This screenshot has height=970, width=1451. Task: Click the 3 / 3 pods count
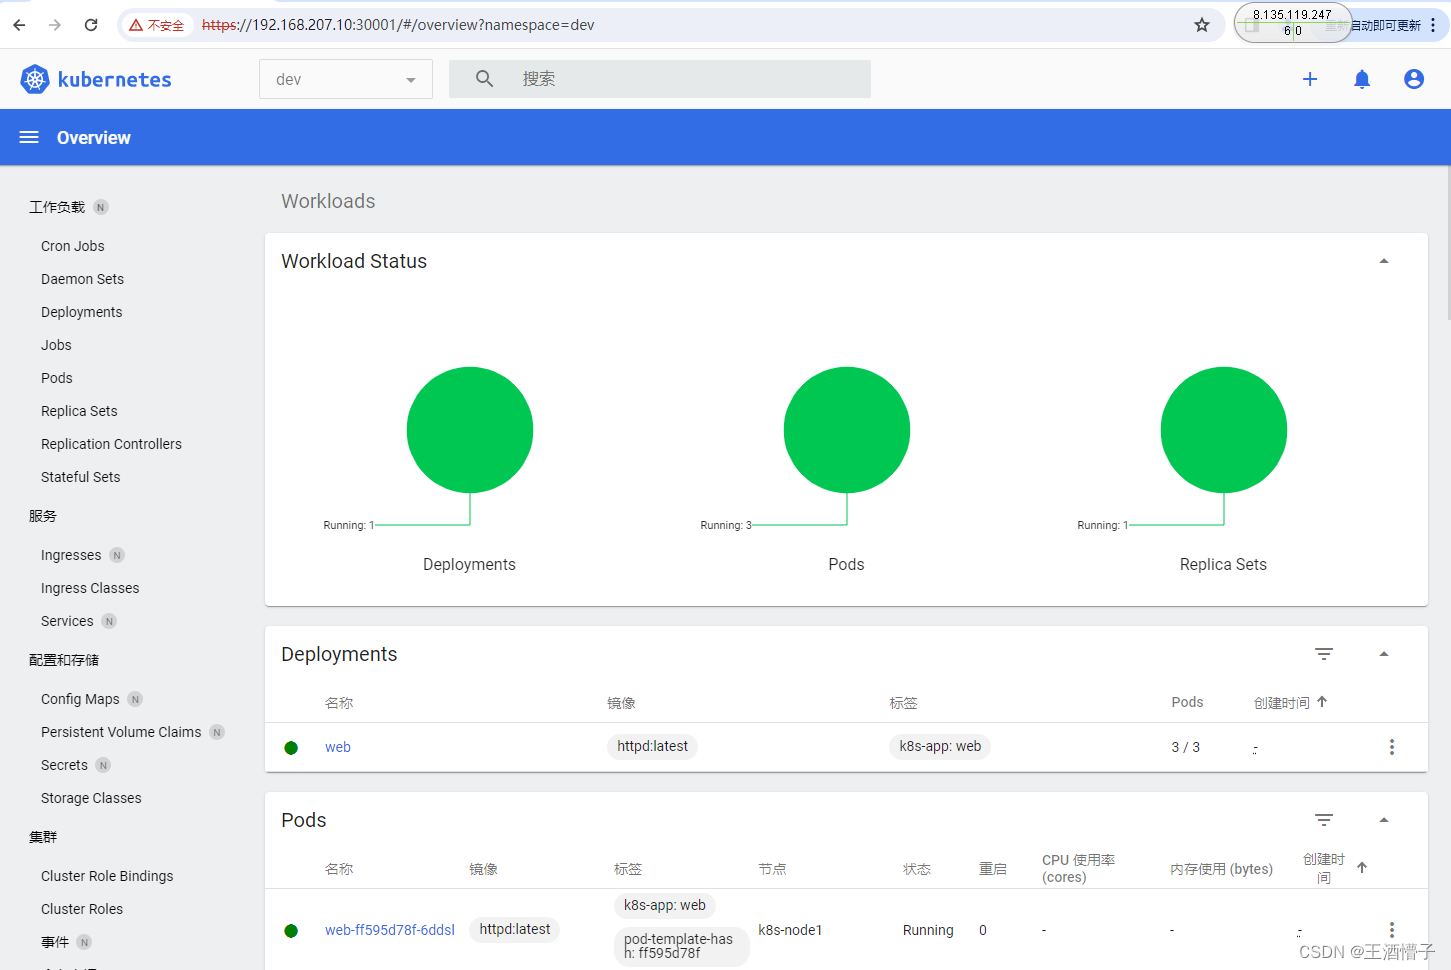coord(1186,747)
